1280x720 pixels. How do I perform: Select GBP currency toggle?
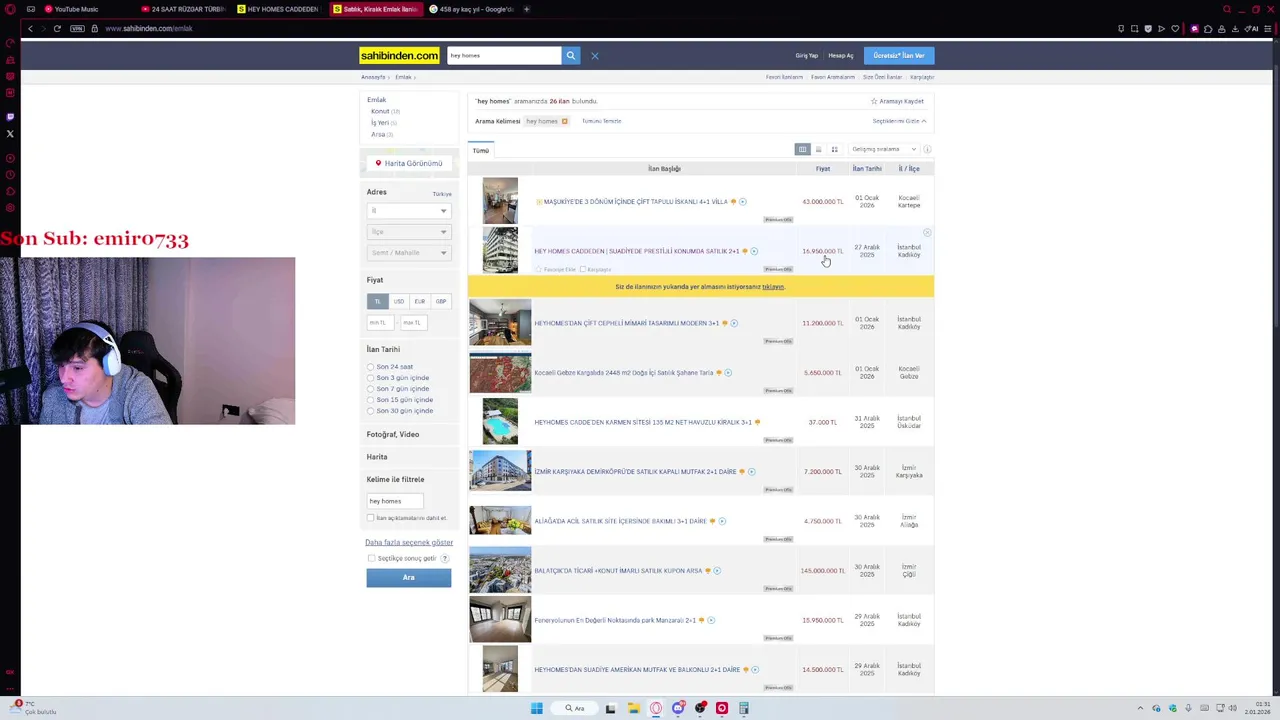(440, 301)
